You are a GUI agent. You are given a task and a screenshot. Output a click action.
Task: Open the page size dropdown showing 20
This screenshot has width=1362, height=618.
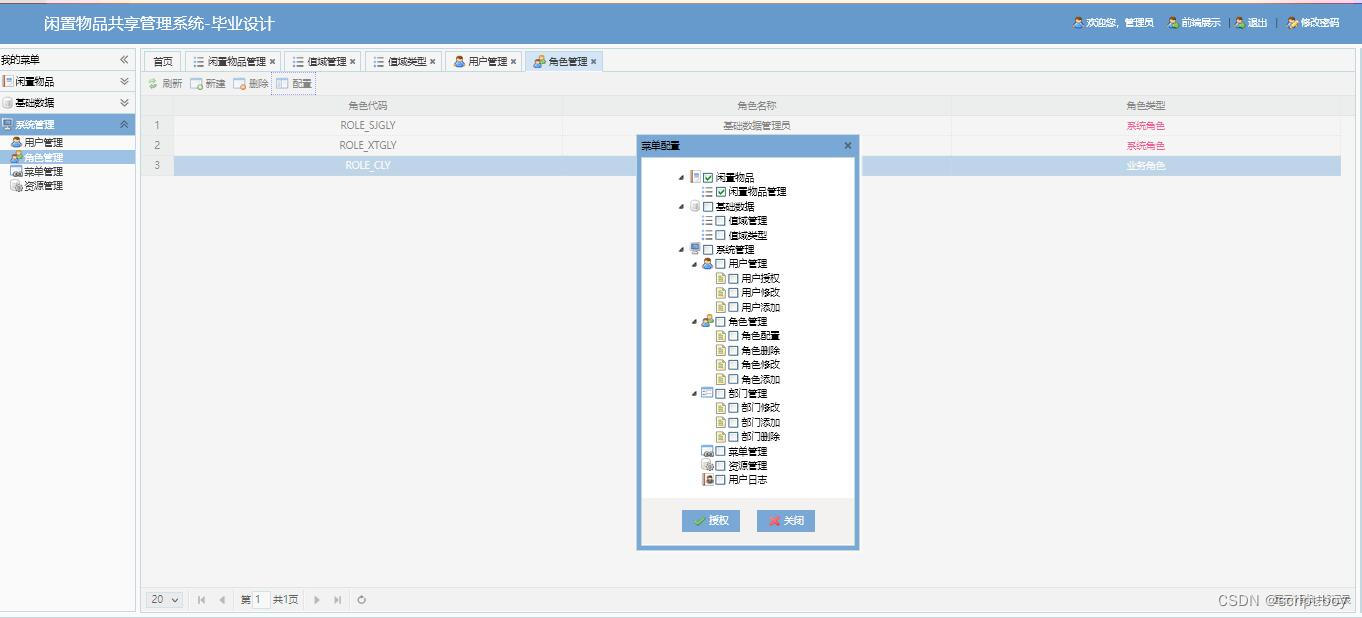[x=165, y=600]
